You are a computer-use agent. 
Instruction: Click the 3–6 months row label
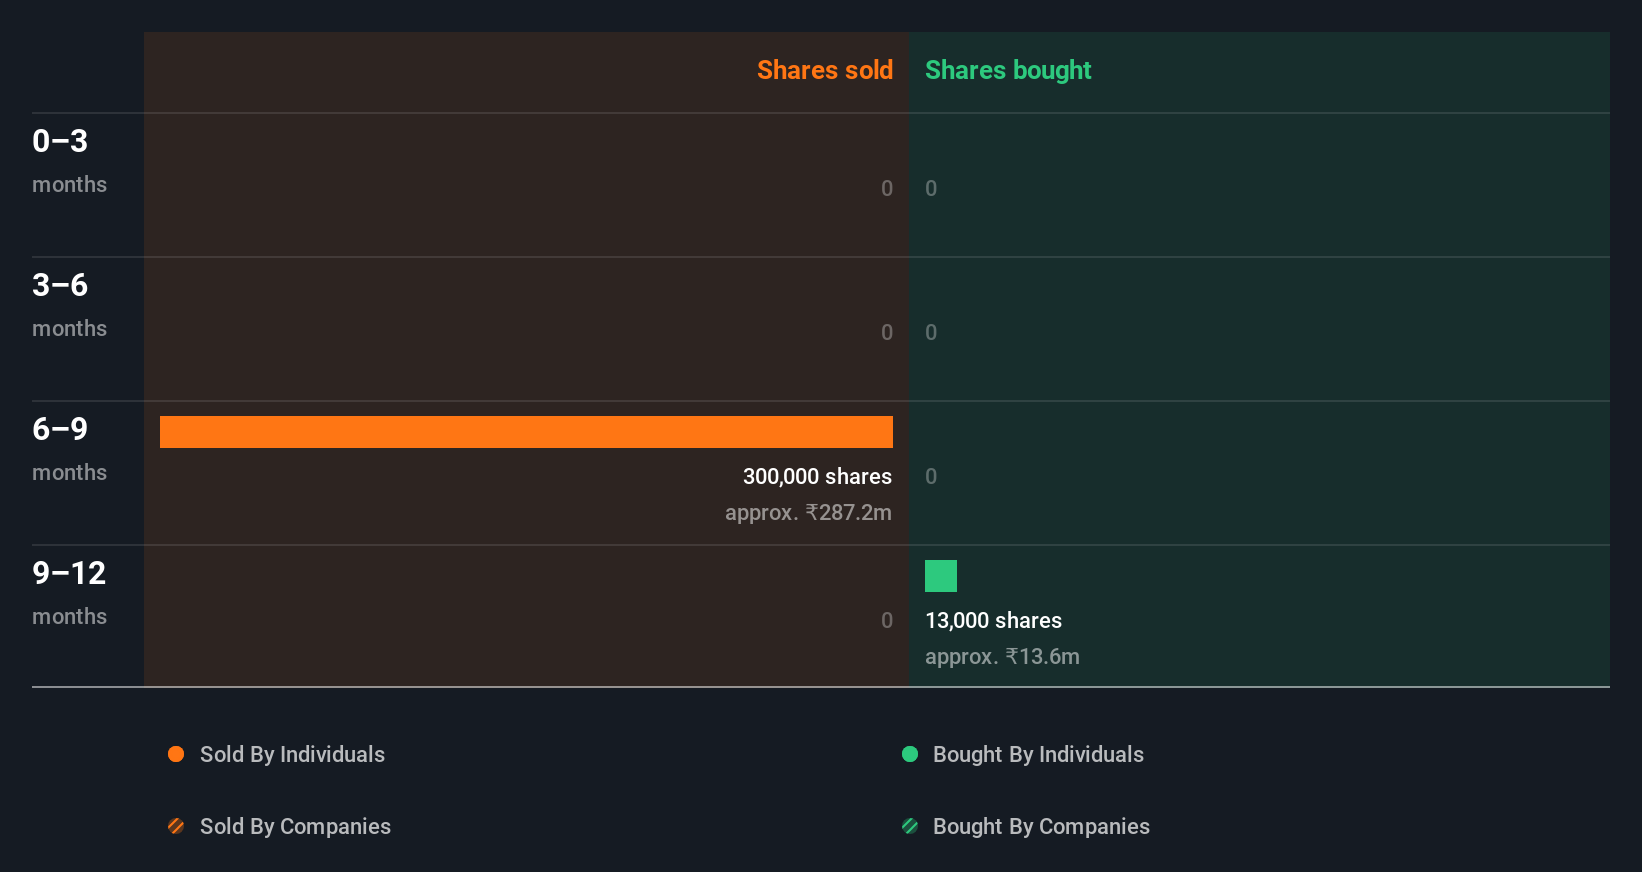click(x=68, y=304)
